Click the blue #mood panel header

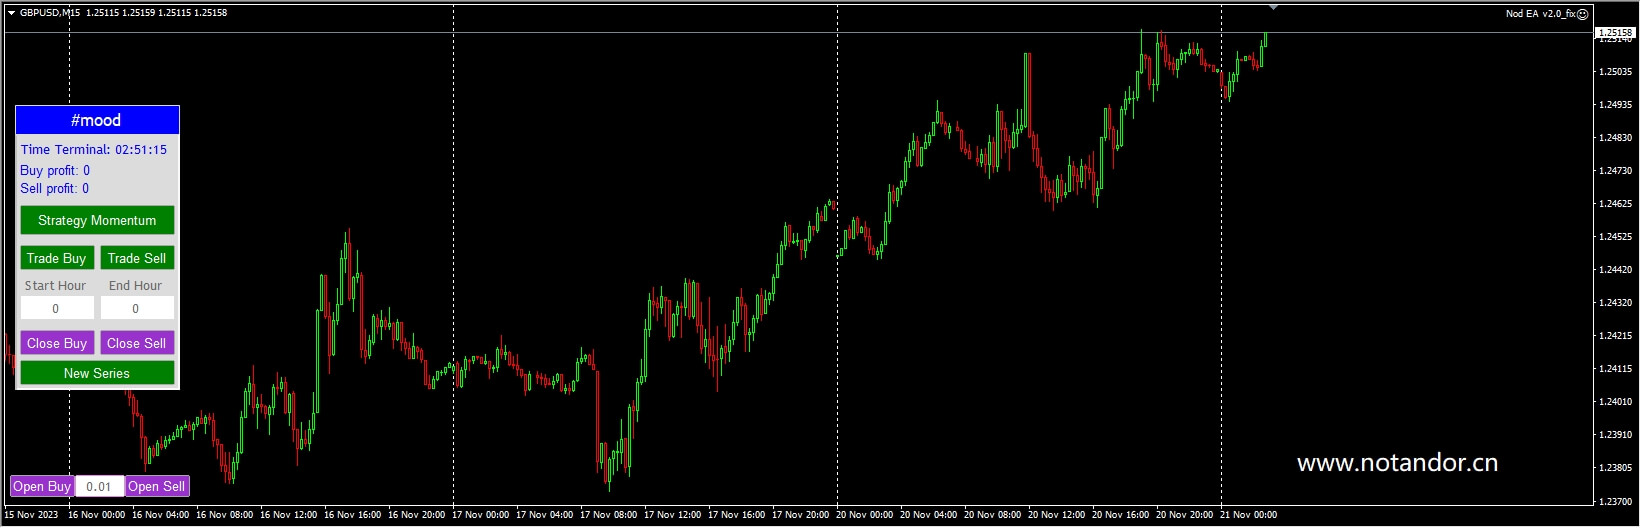97,121
